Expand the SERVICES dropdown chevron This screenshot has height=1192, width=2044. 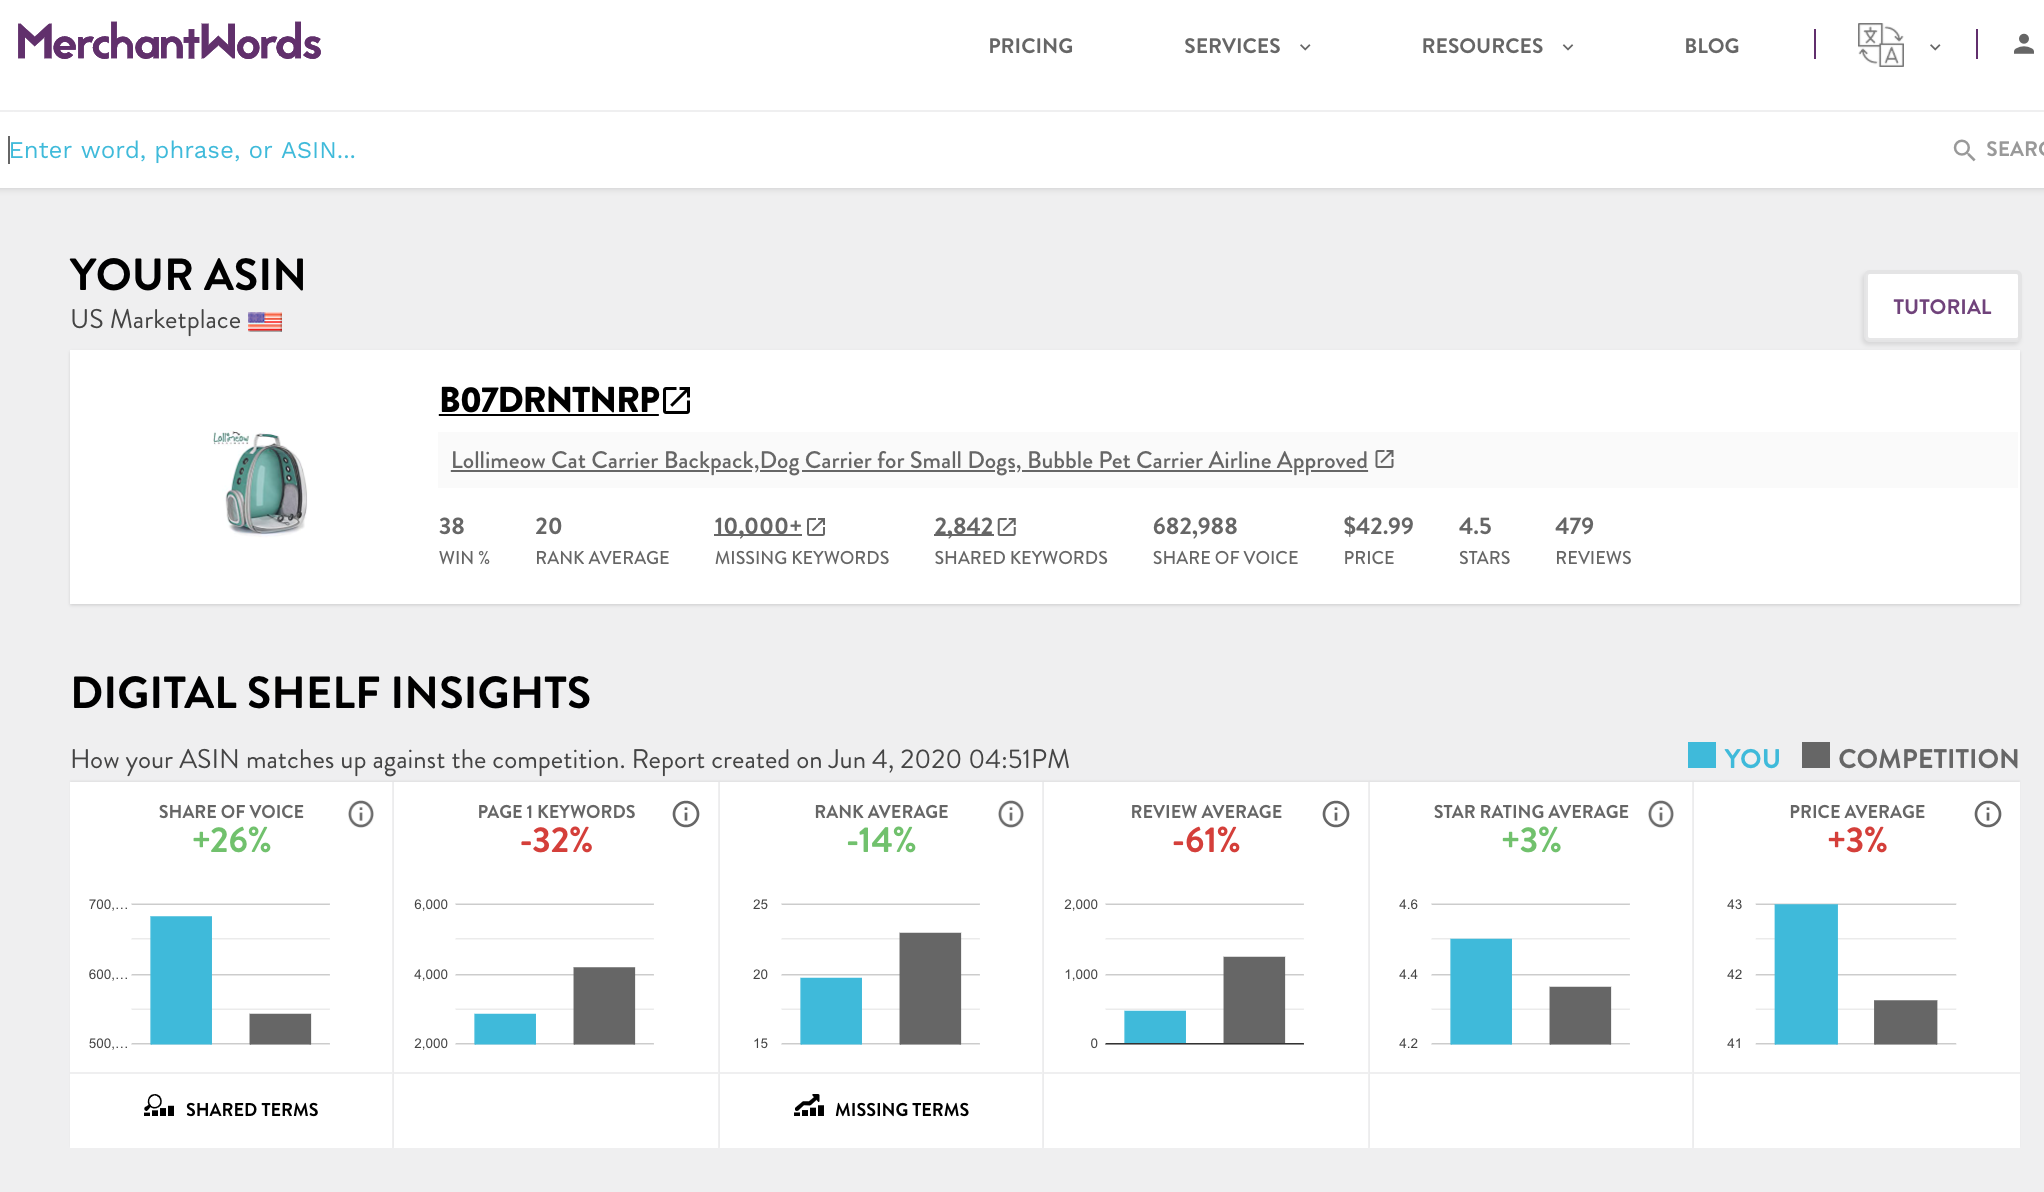coord(1305,47)
